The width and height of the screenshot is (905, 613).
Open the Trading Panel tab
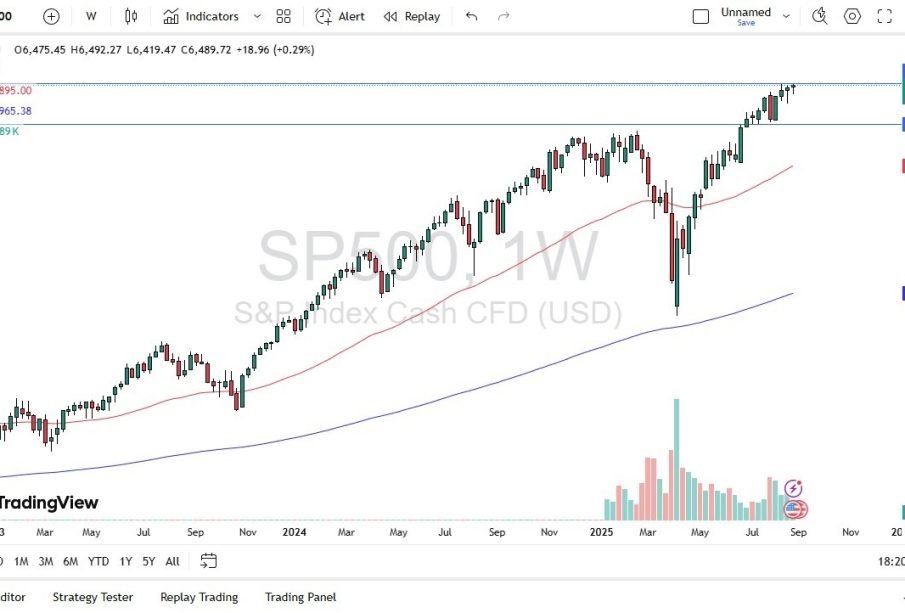(x=300, y=597)
